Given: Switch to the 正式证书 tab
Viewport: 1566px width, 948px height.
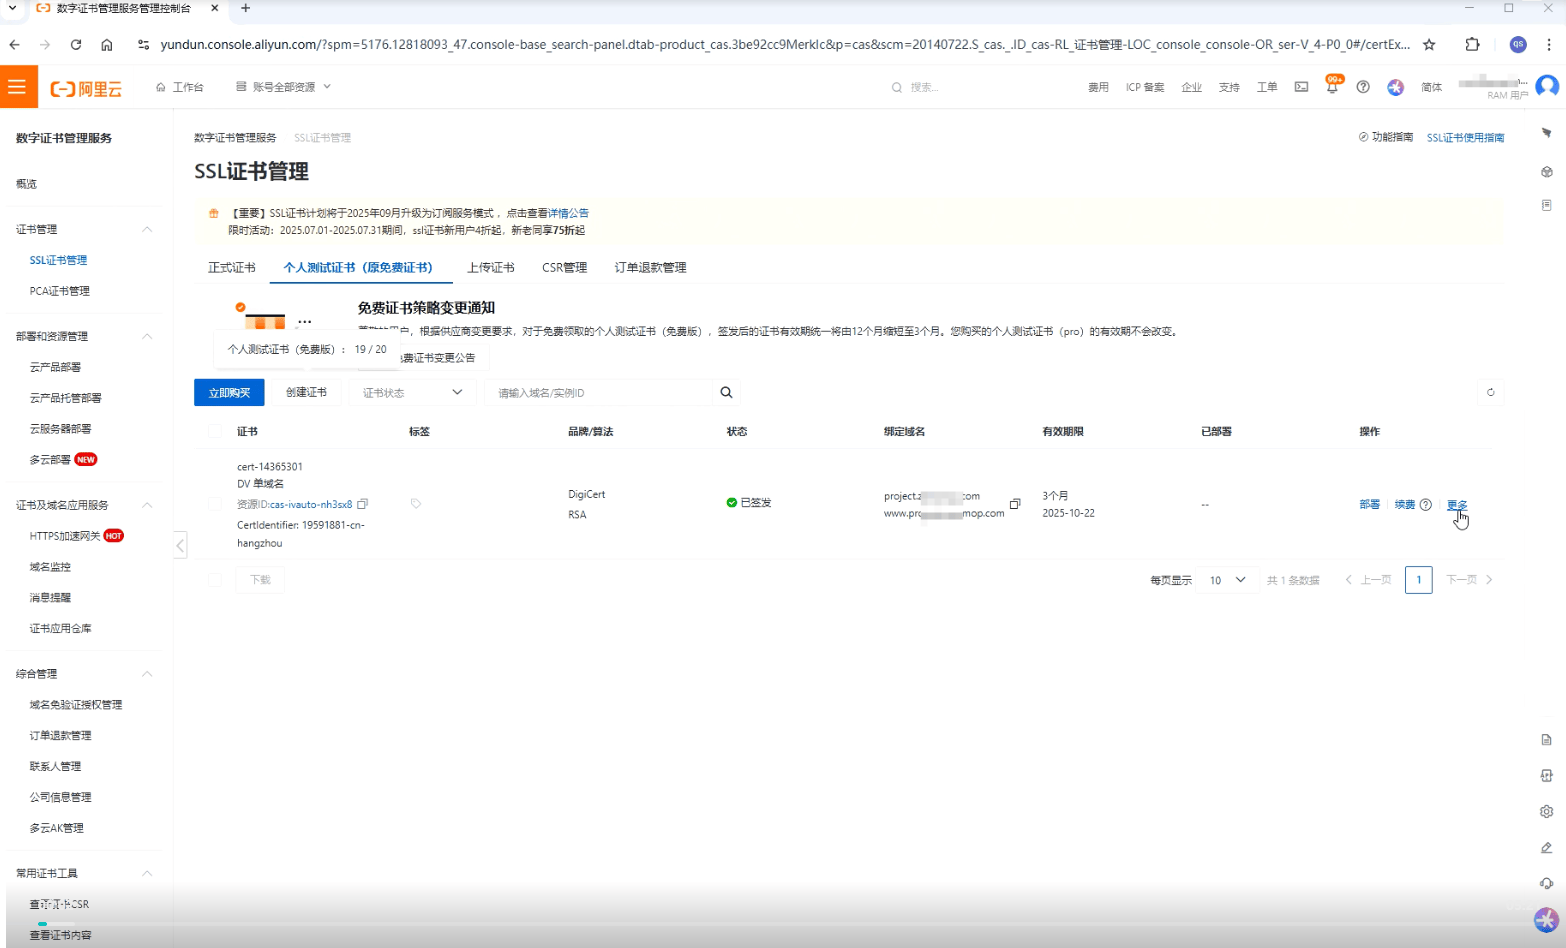Looking at the screenshot, I should tap(232, 267).
